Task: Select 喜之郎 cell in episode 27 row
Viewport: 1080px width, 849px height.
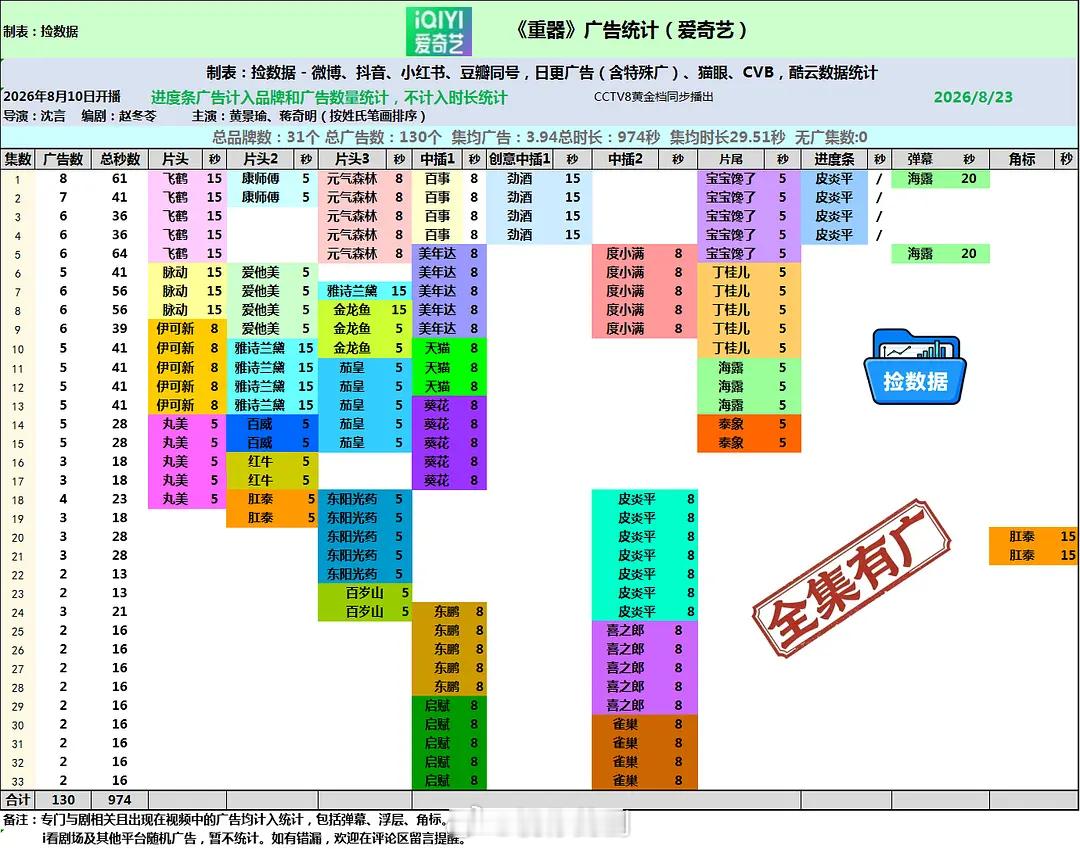Action: [x=625, y=667]
